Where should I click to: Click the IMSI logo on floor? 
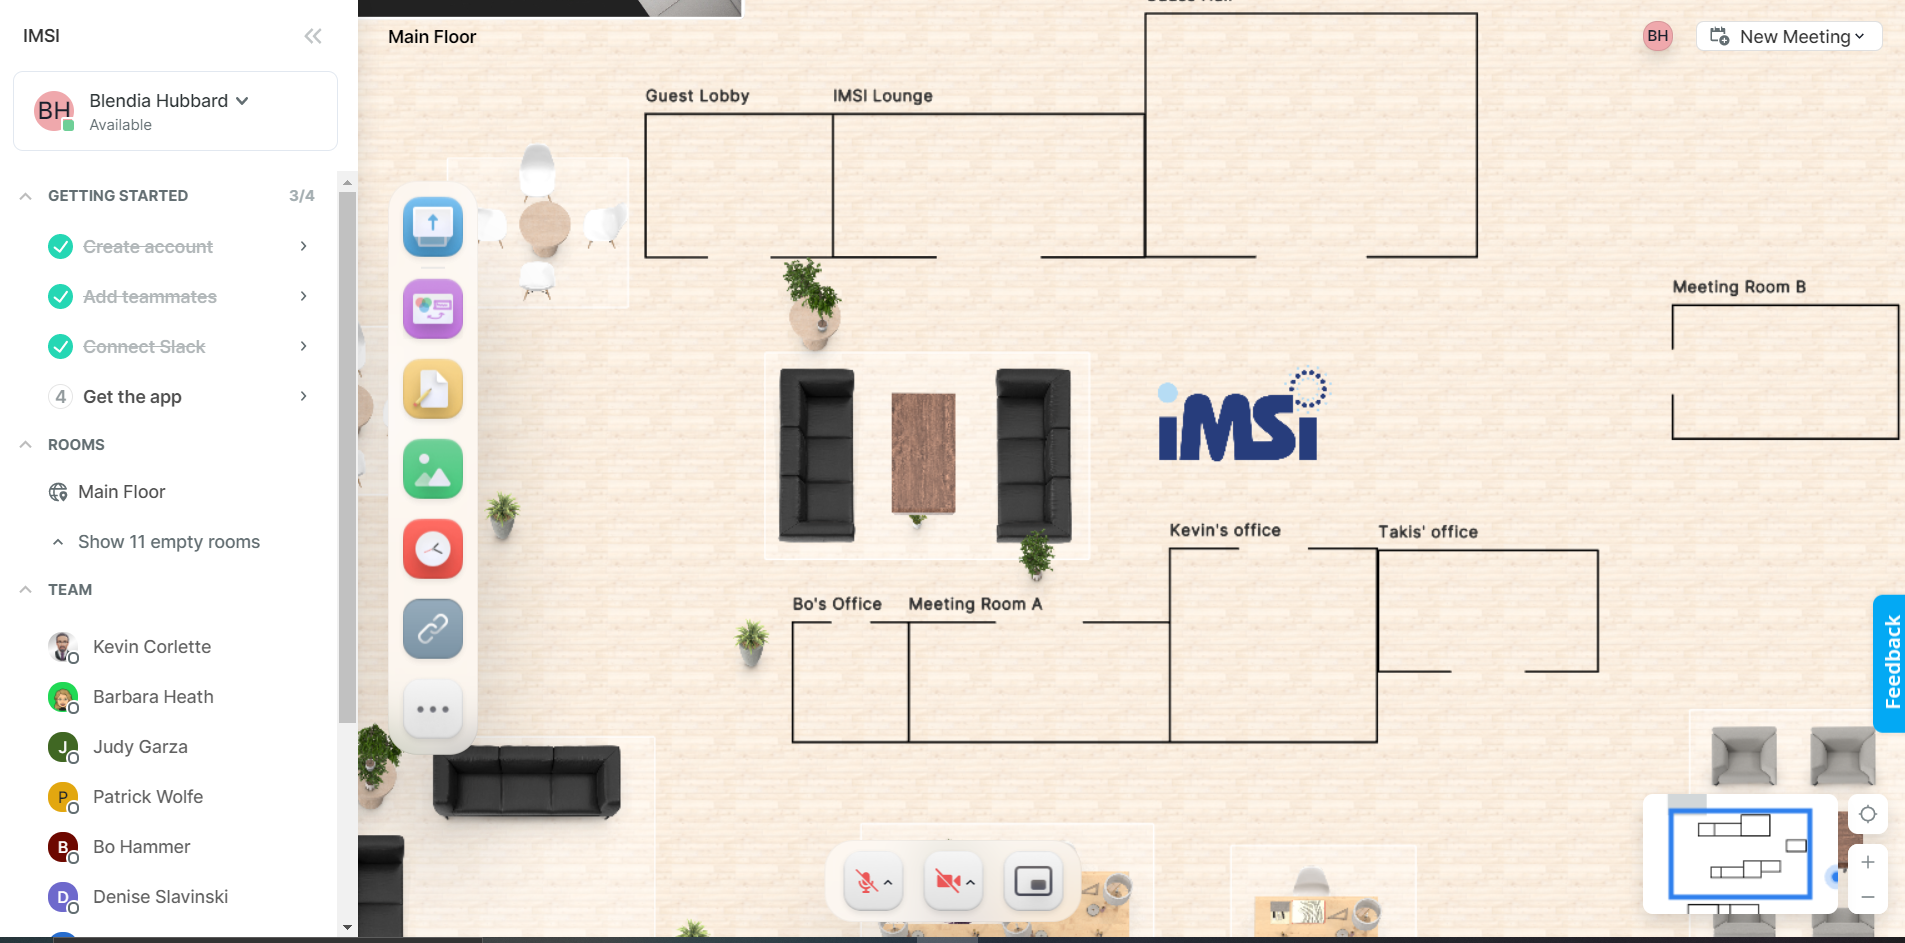1242,416
